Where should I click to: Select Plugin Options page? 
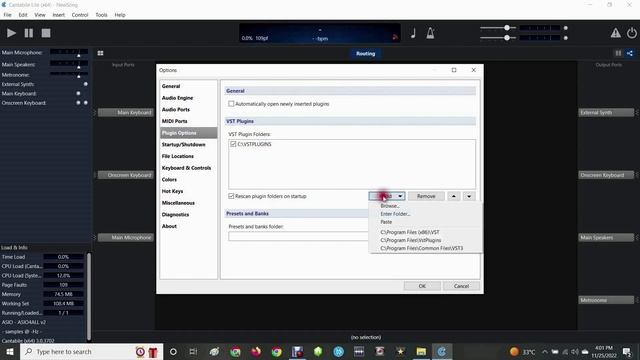pyautogui.click(x=189, y=133)
